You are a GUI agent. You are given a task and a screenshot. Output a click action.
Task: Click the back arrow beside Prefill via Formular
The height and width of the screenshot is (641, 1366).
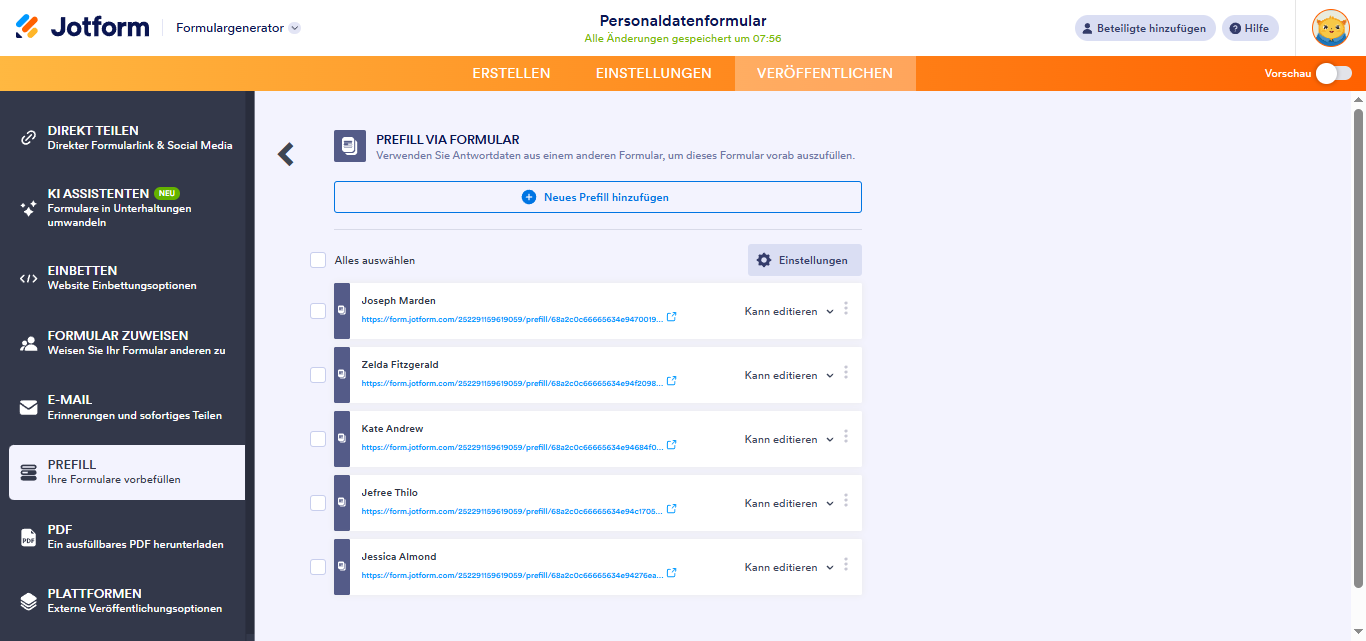tap(286, 154)
